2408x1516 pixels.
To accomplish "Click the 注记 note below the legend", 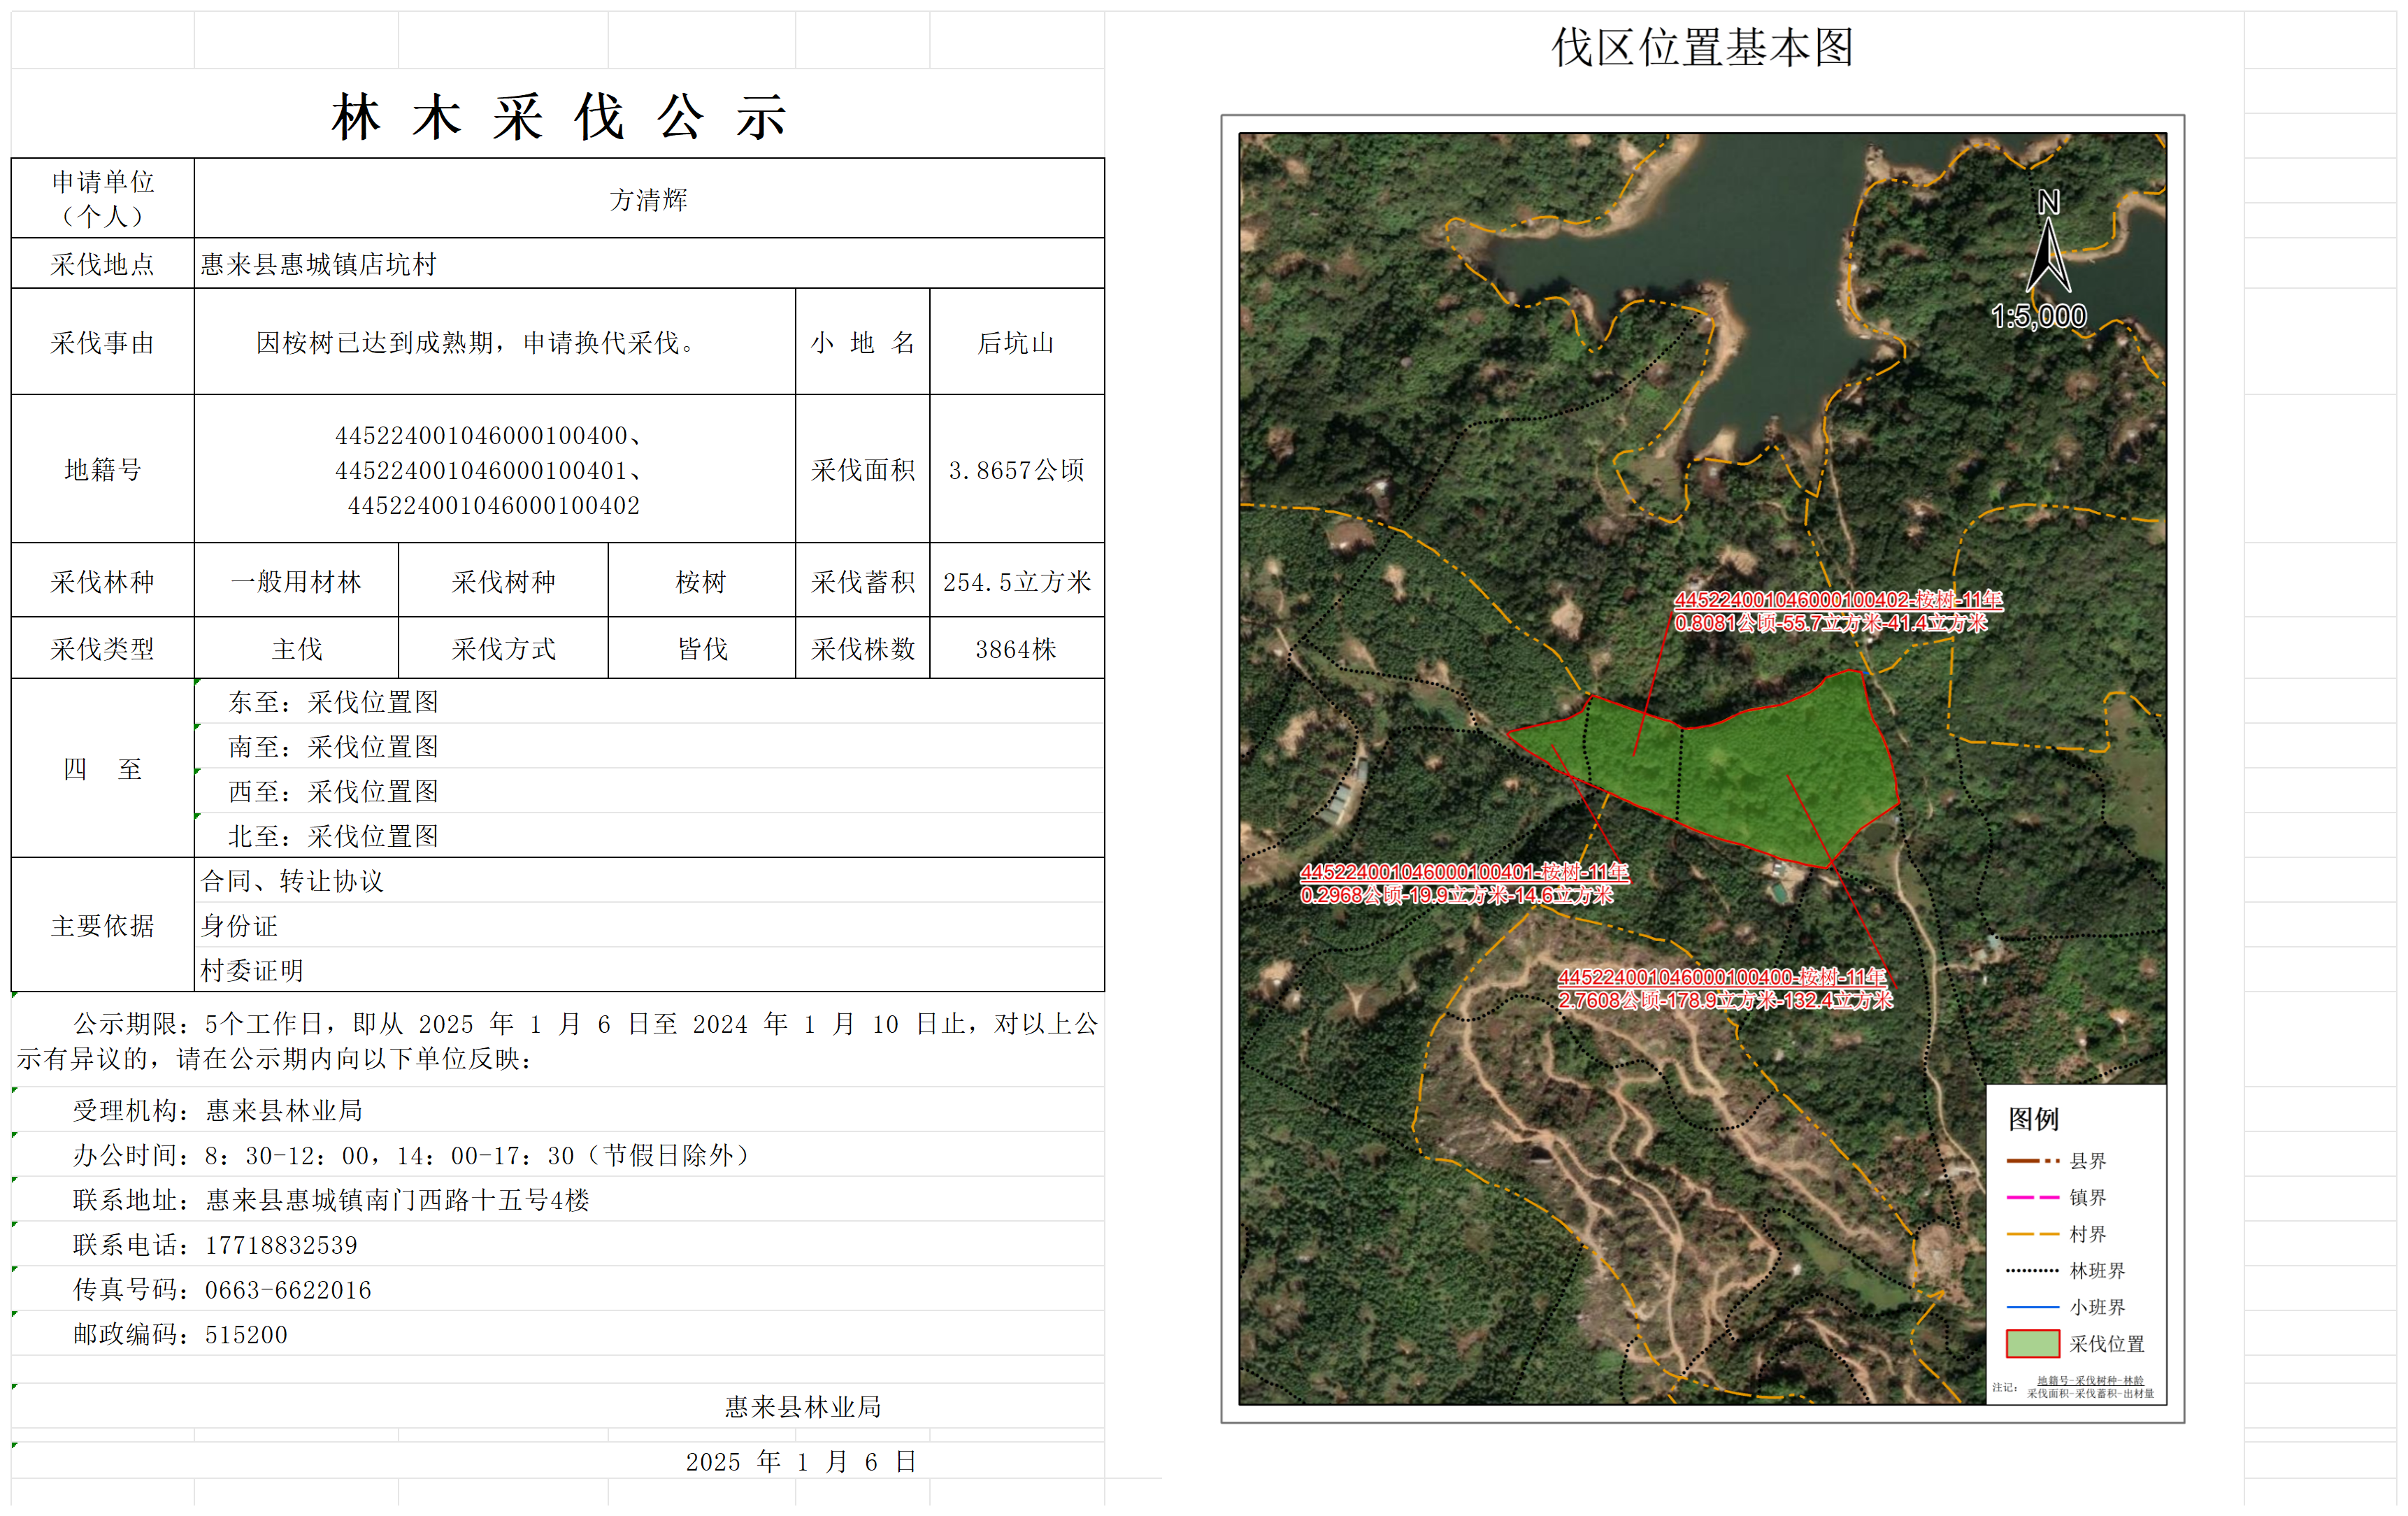I will pos(2073,1387).
